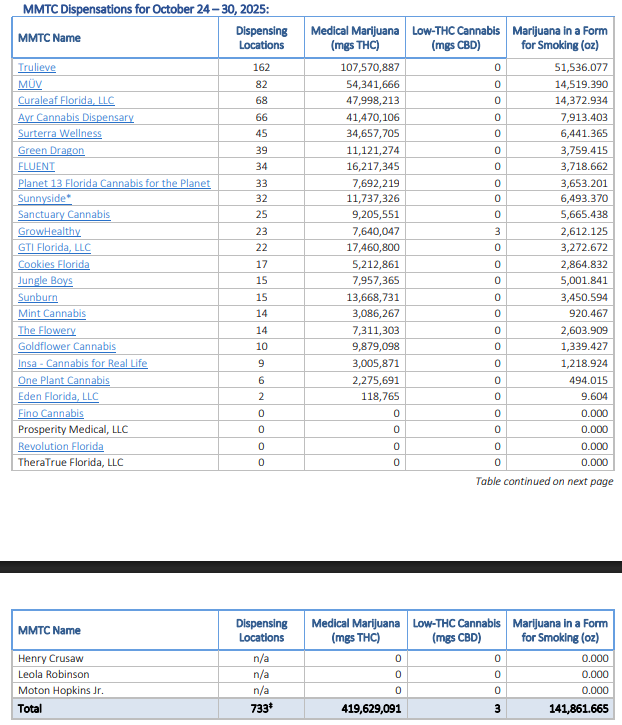Click the 'Table continued on next page' note
This screenshot has height=725, width=622.
point(544,482)
